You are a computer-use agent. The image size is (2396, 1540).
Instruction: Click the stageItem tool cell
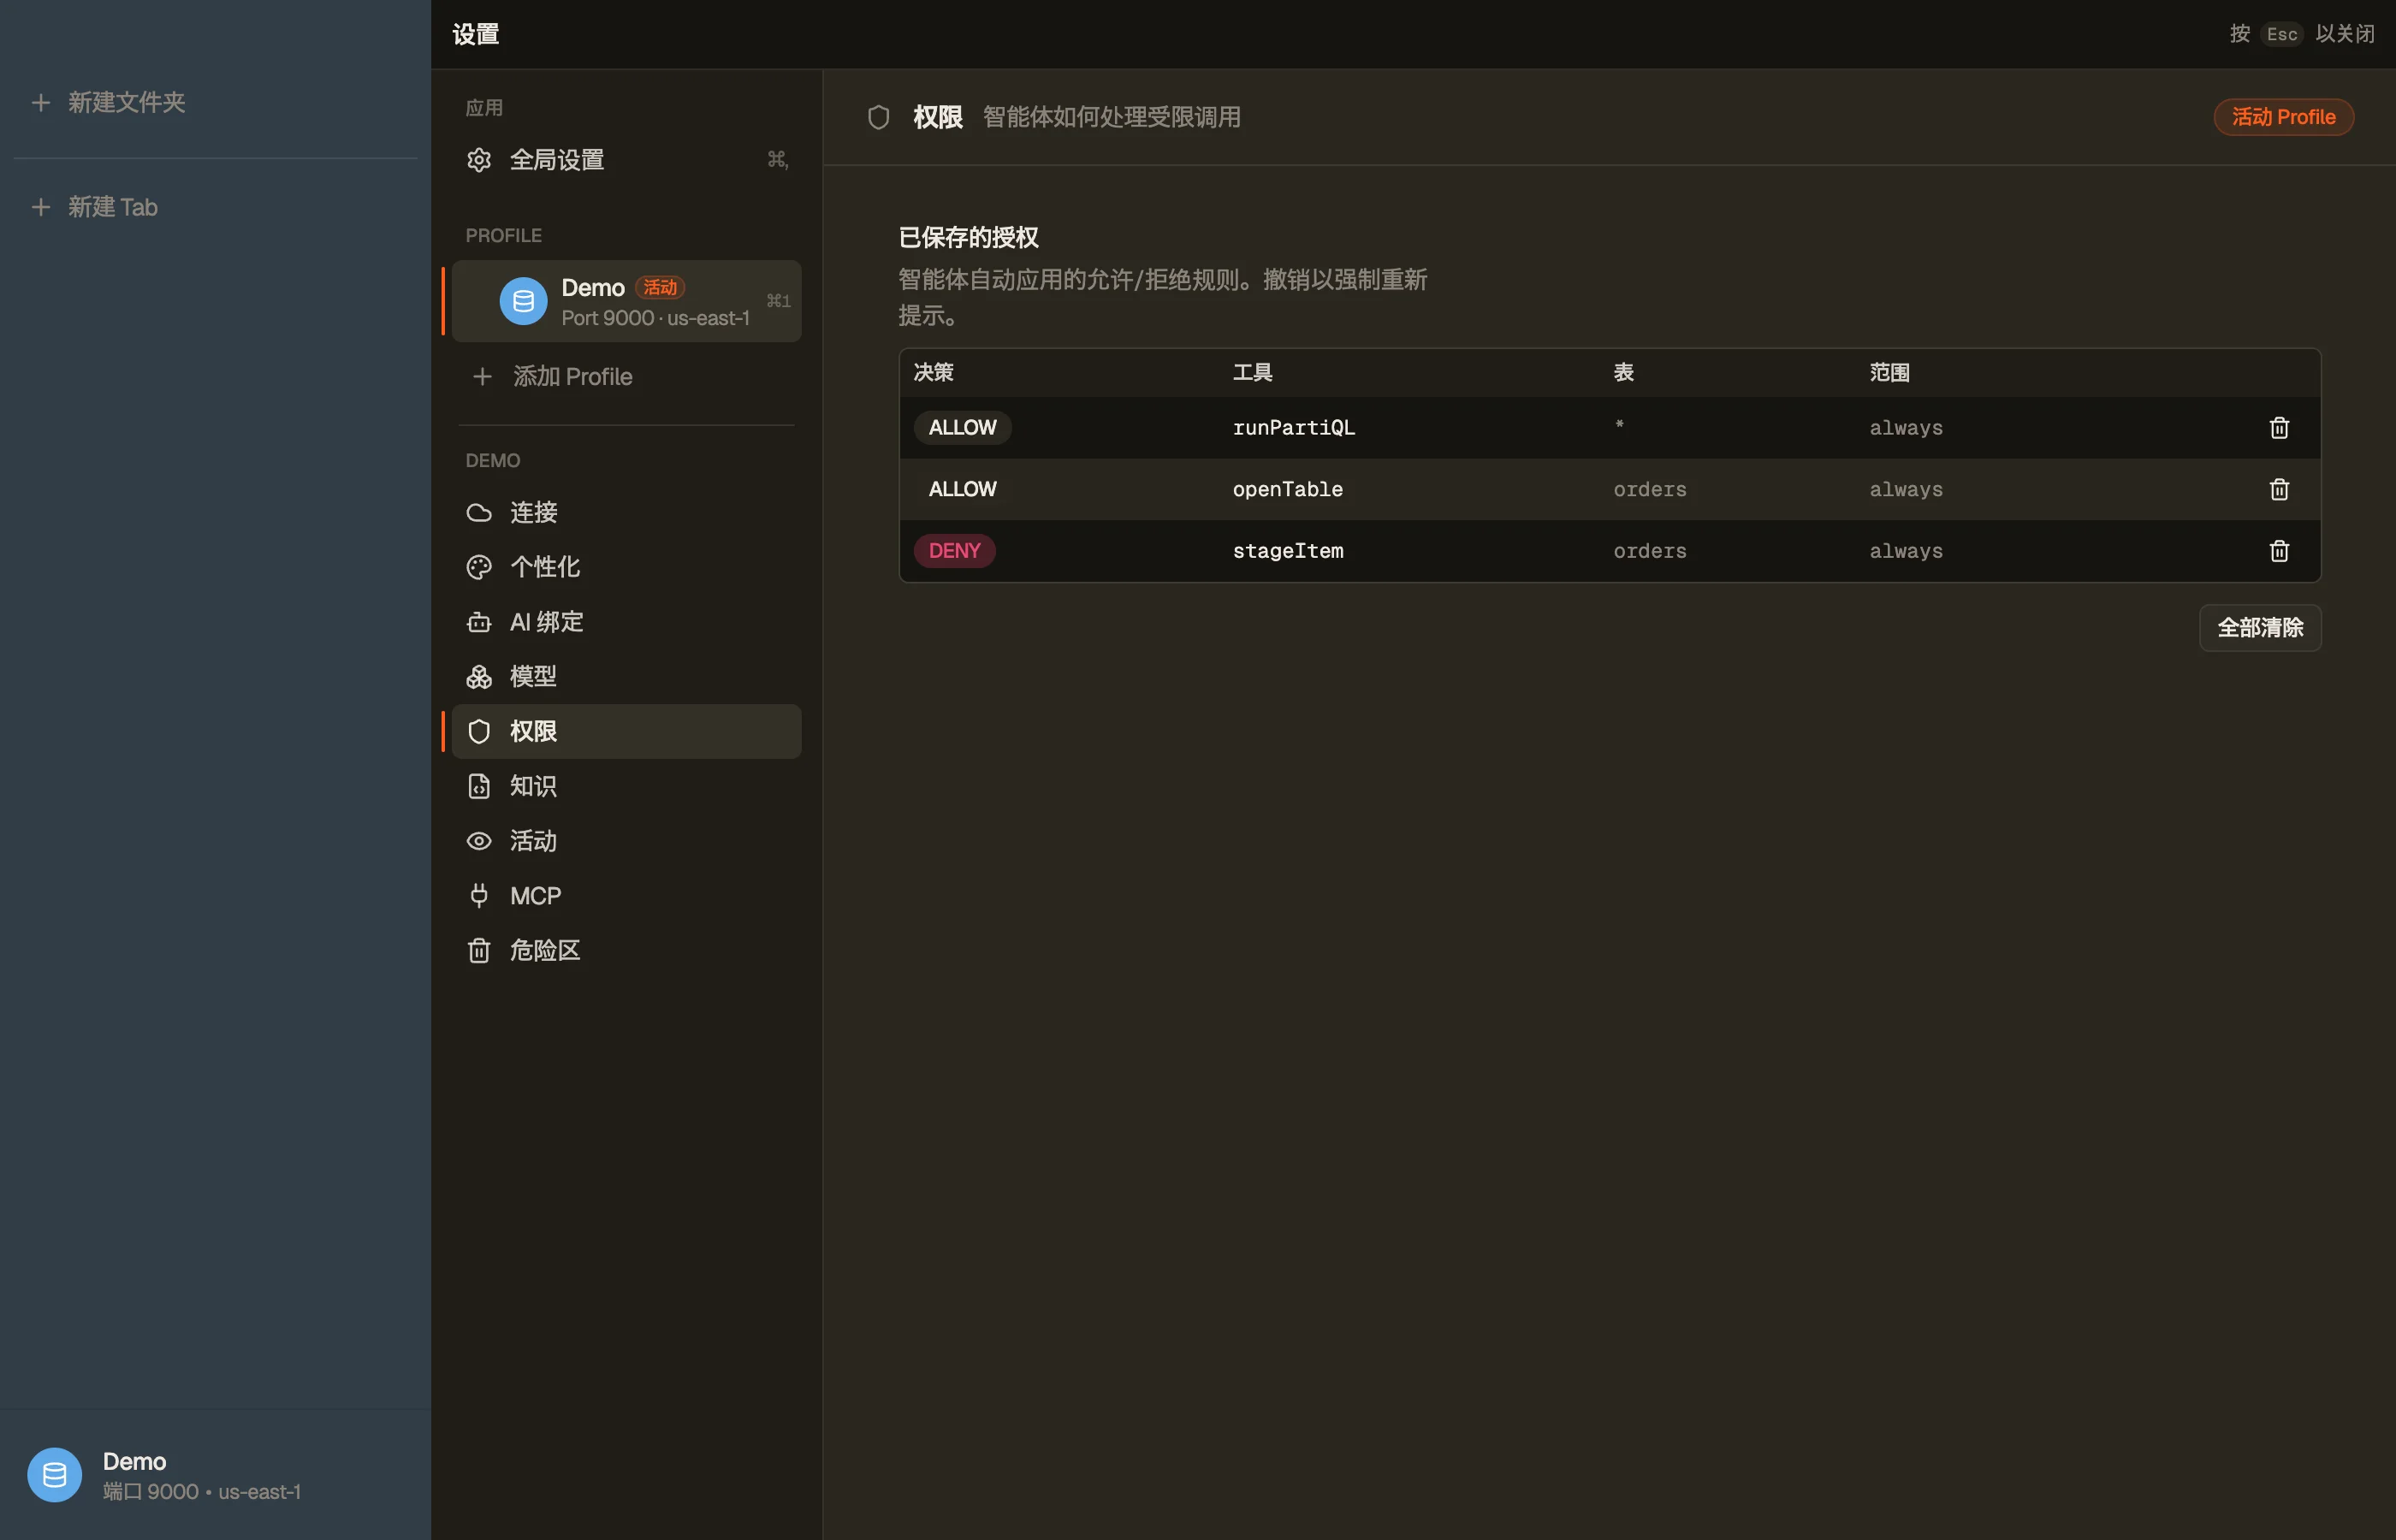point(1287,551)
